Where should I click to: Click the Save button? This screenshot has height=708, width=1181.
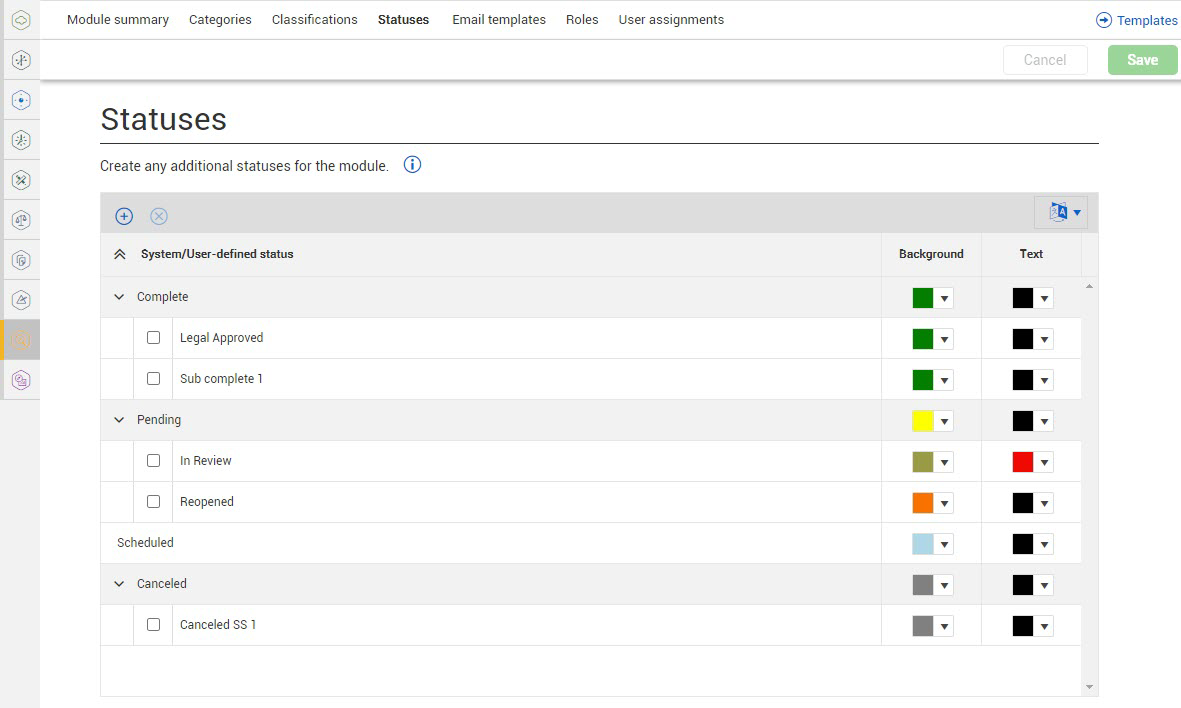(1142, 60)
